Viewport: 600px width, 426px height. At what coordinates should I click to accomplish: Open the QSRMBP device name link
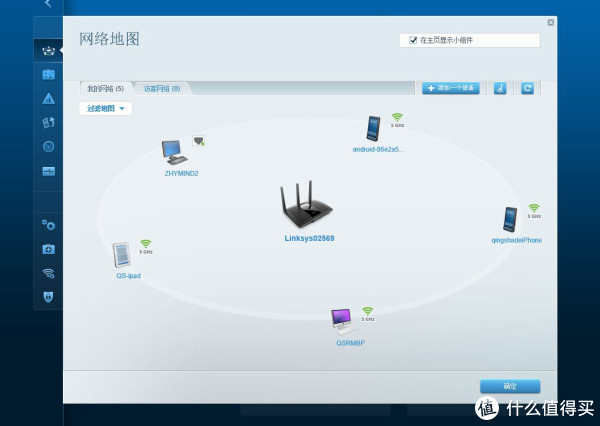pyautogui.click(x=351, y=343)
